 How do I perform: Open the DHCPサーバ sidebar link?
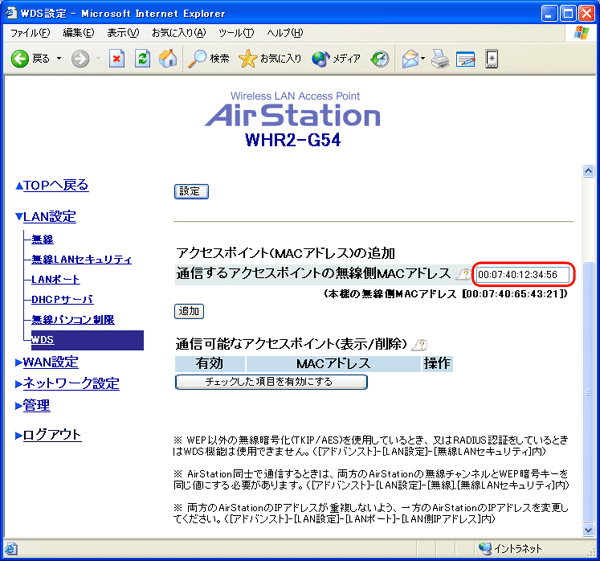pyautogui.click(x=62, y=300)
